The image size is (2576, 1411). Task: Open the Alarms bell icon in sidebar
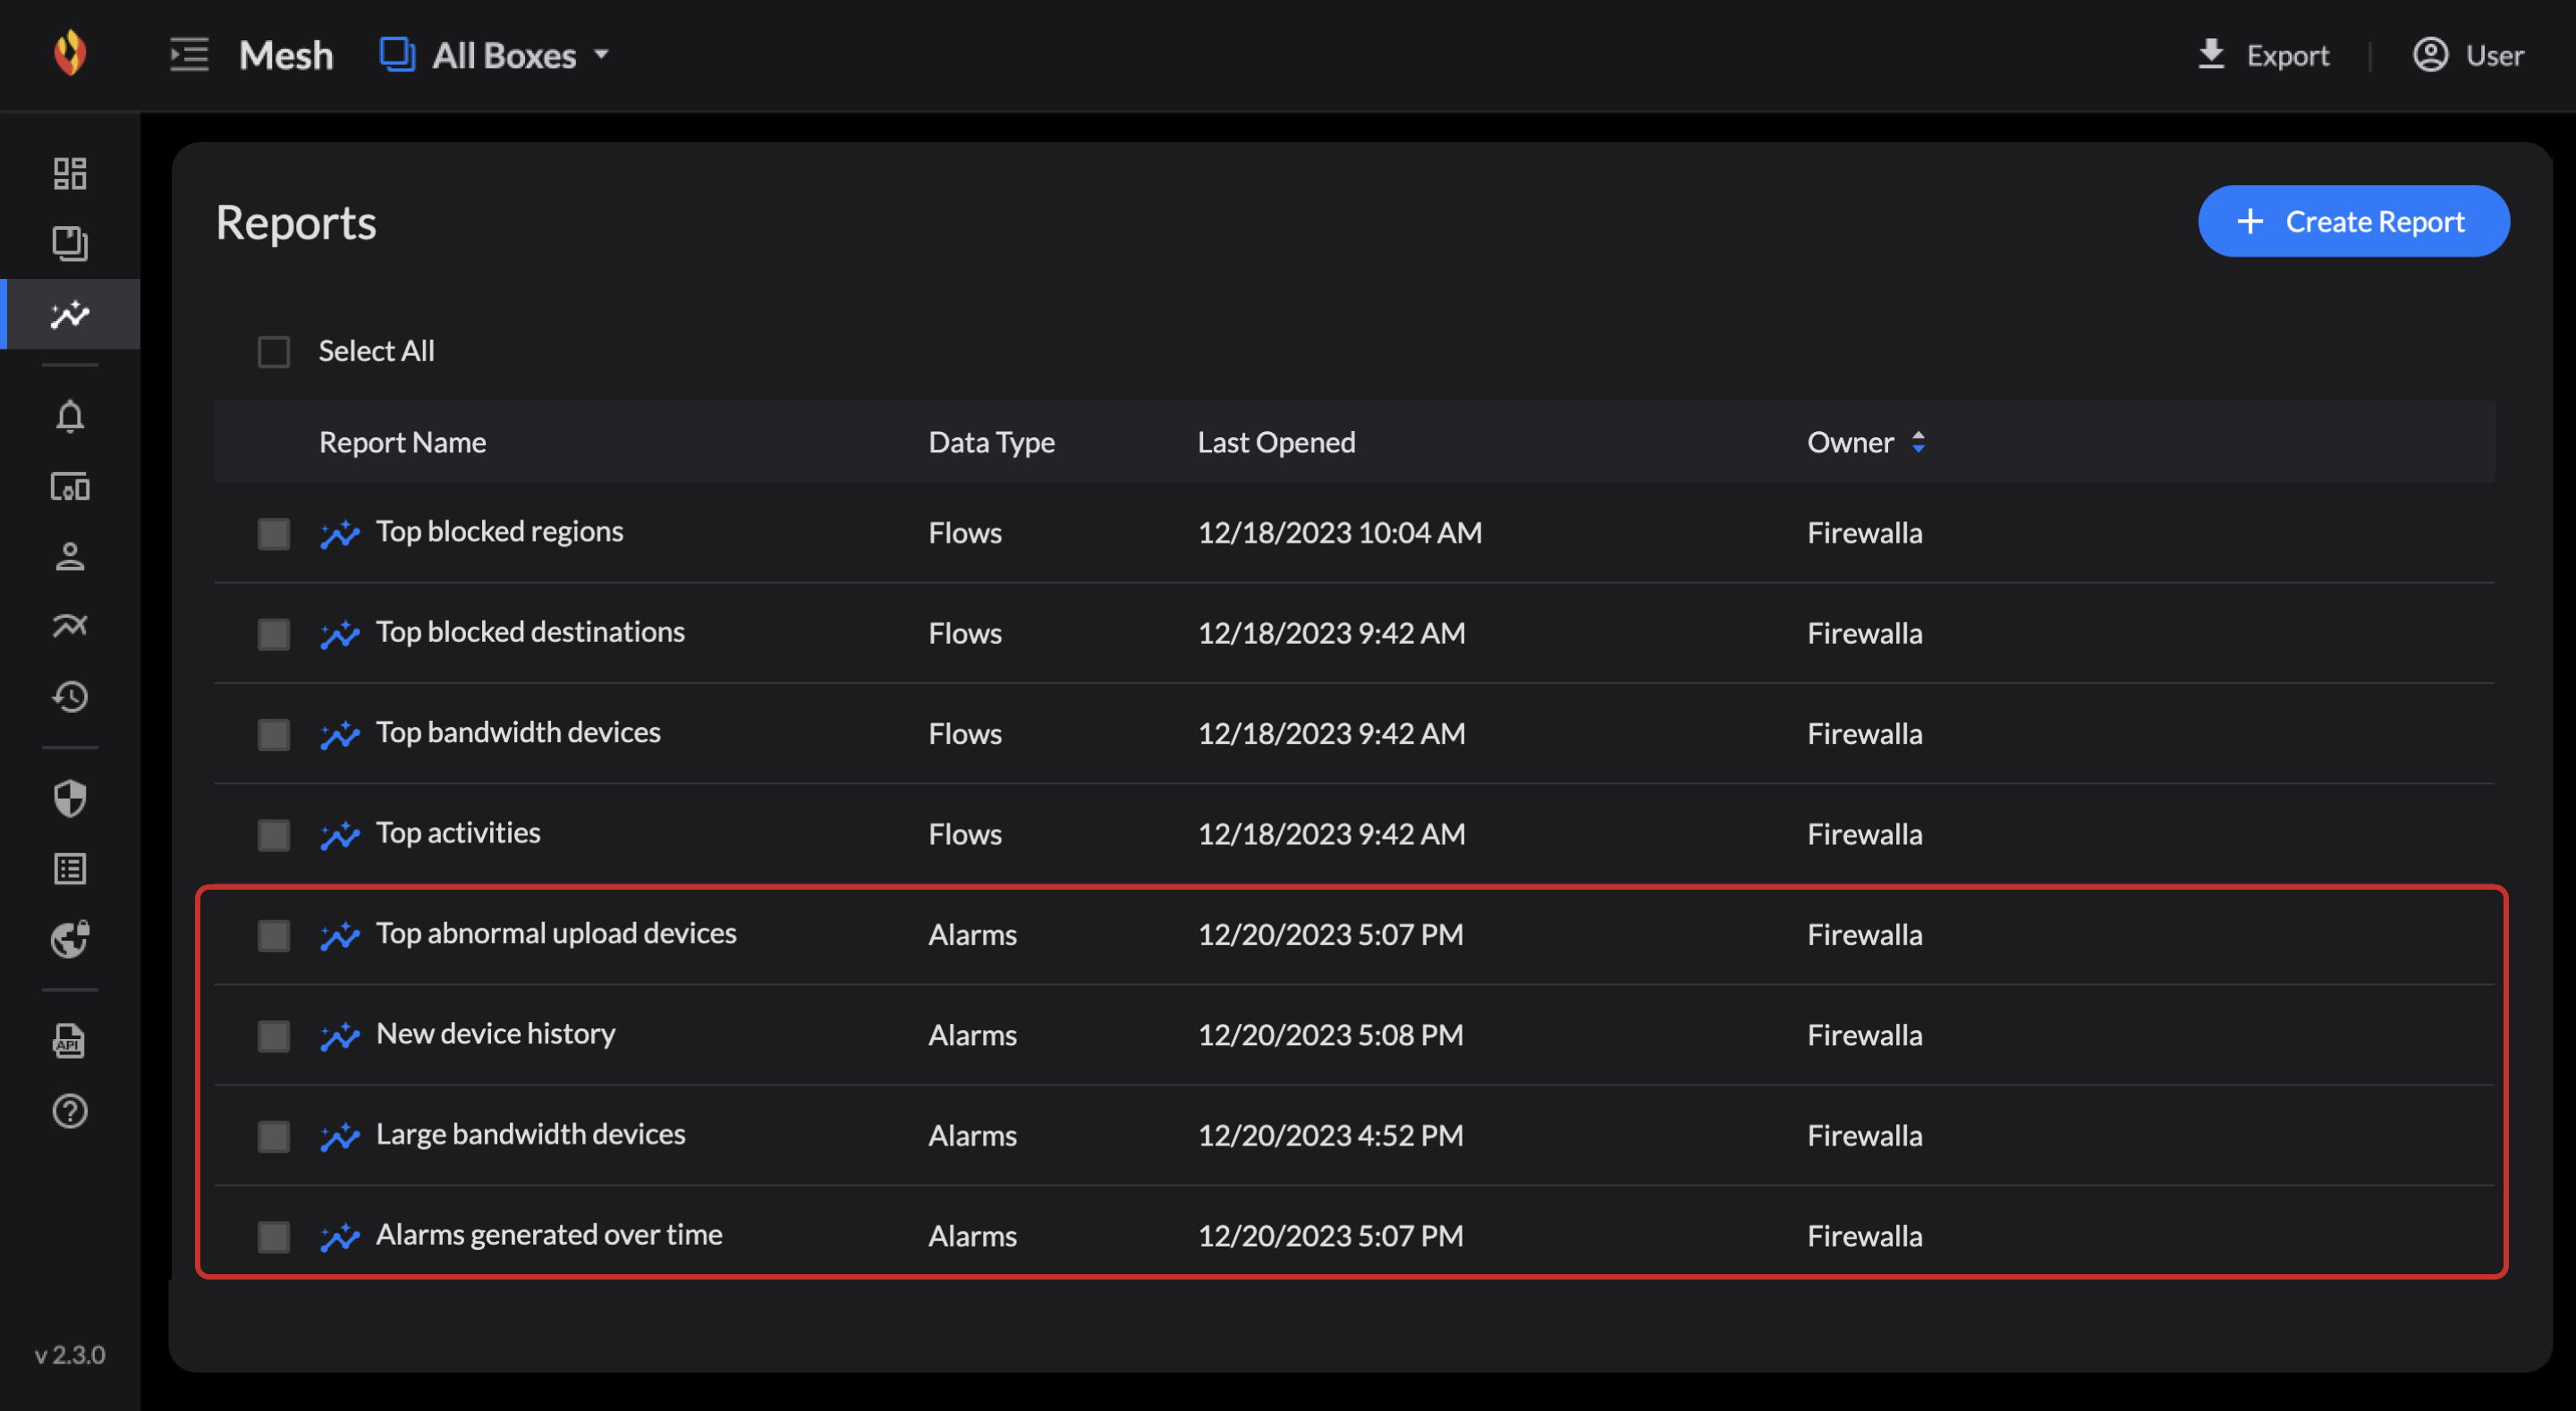(x=70, y=416)
